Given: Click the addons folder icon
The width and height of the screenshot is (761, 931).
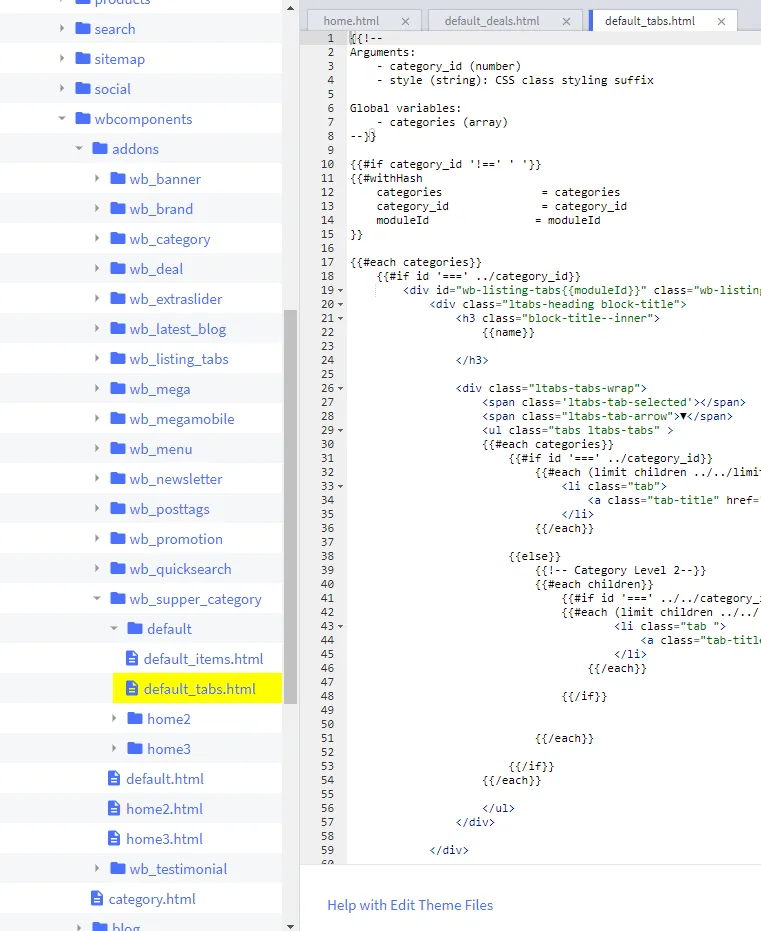Looking at the screenshot, I should (x=99, y=149).
